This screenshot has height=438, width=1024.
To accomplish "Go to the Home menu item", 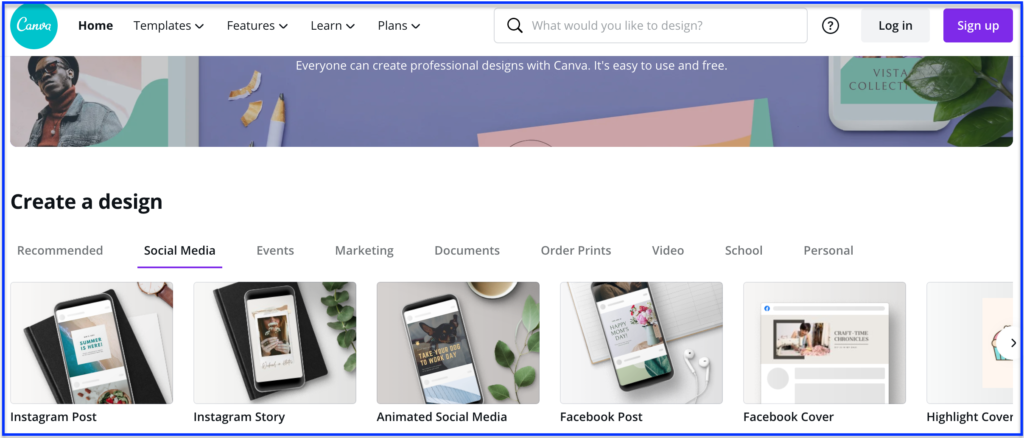I will pos(95,26).
